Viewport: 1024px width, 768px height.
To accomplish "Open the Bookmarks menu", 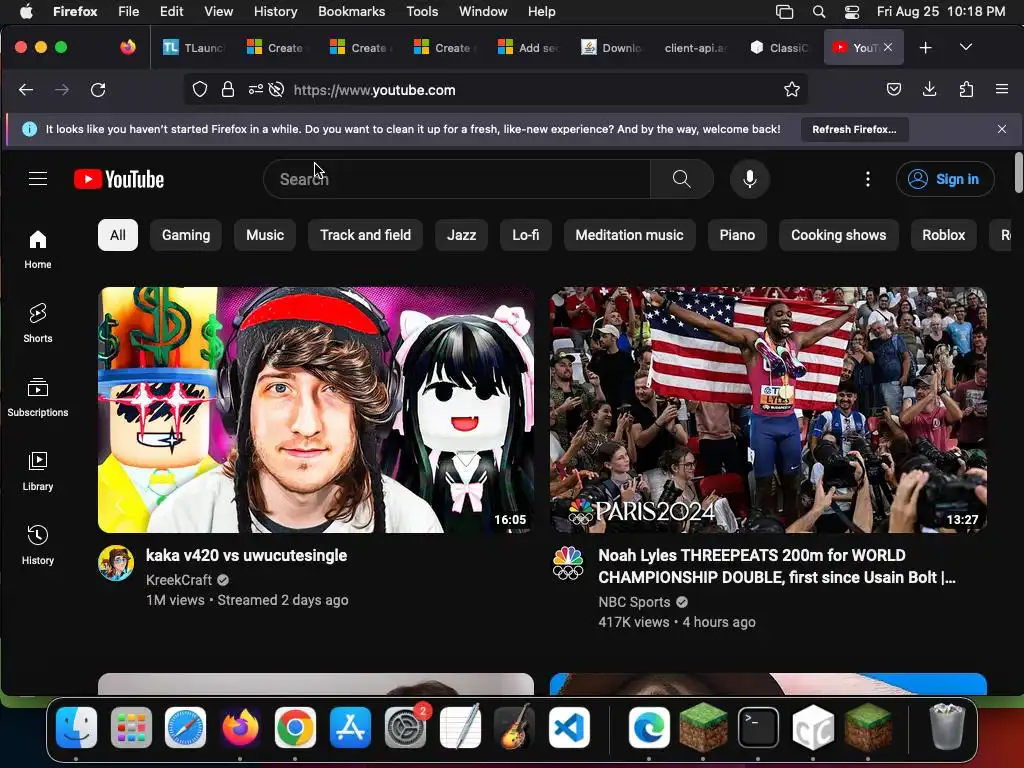I will click(351, 12).
